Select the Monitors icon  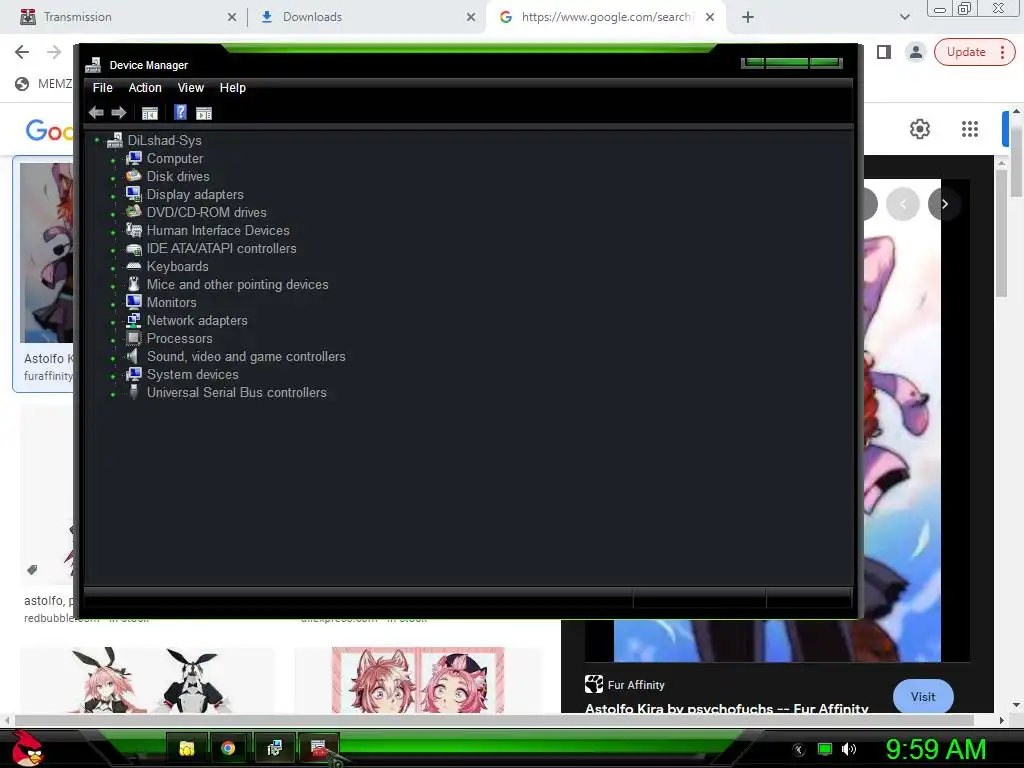(134, 302)
